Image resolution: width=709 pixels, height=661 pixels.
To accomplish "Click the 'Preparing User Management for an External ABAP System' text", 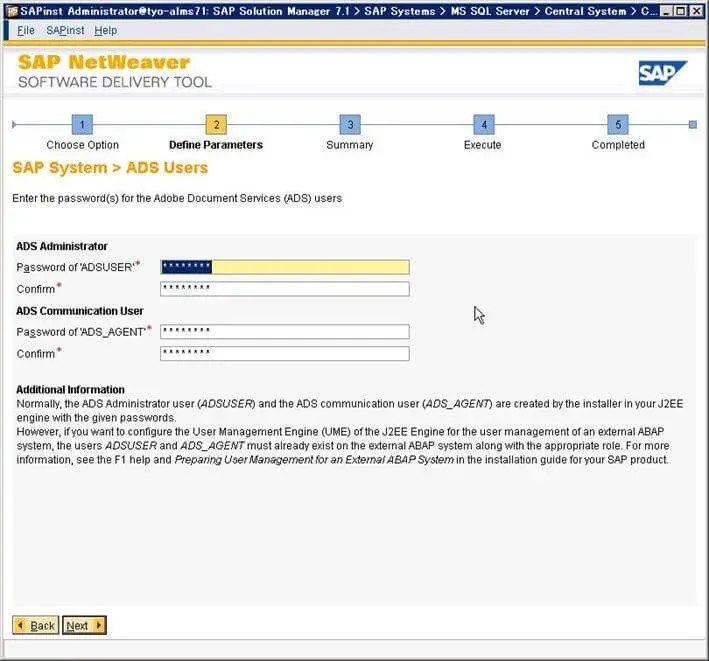I will [x=314, y=460].
